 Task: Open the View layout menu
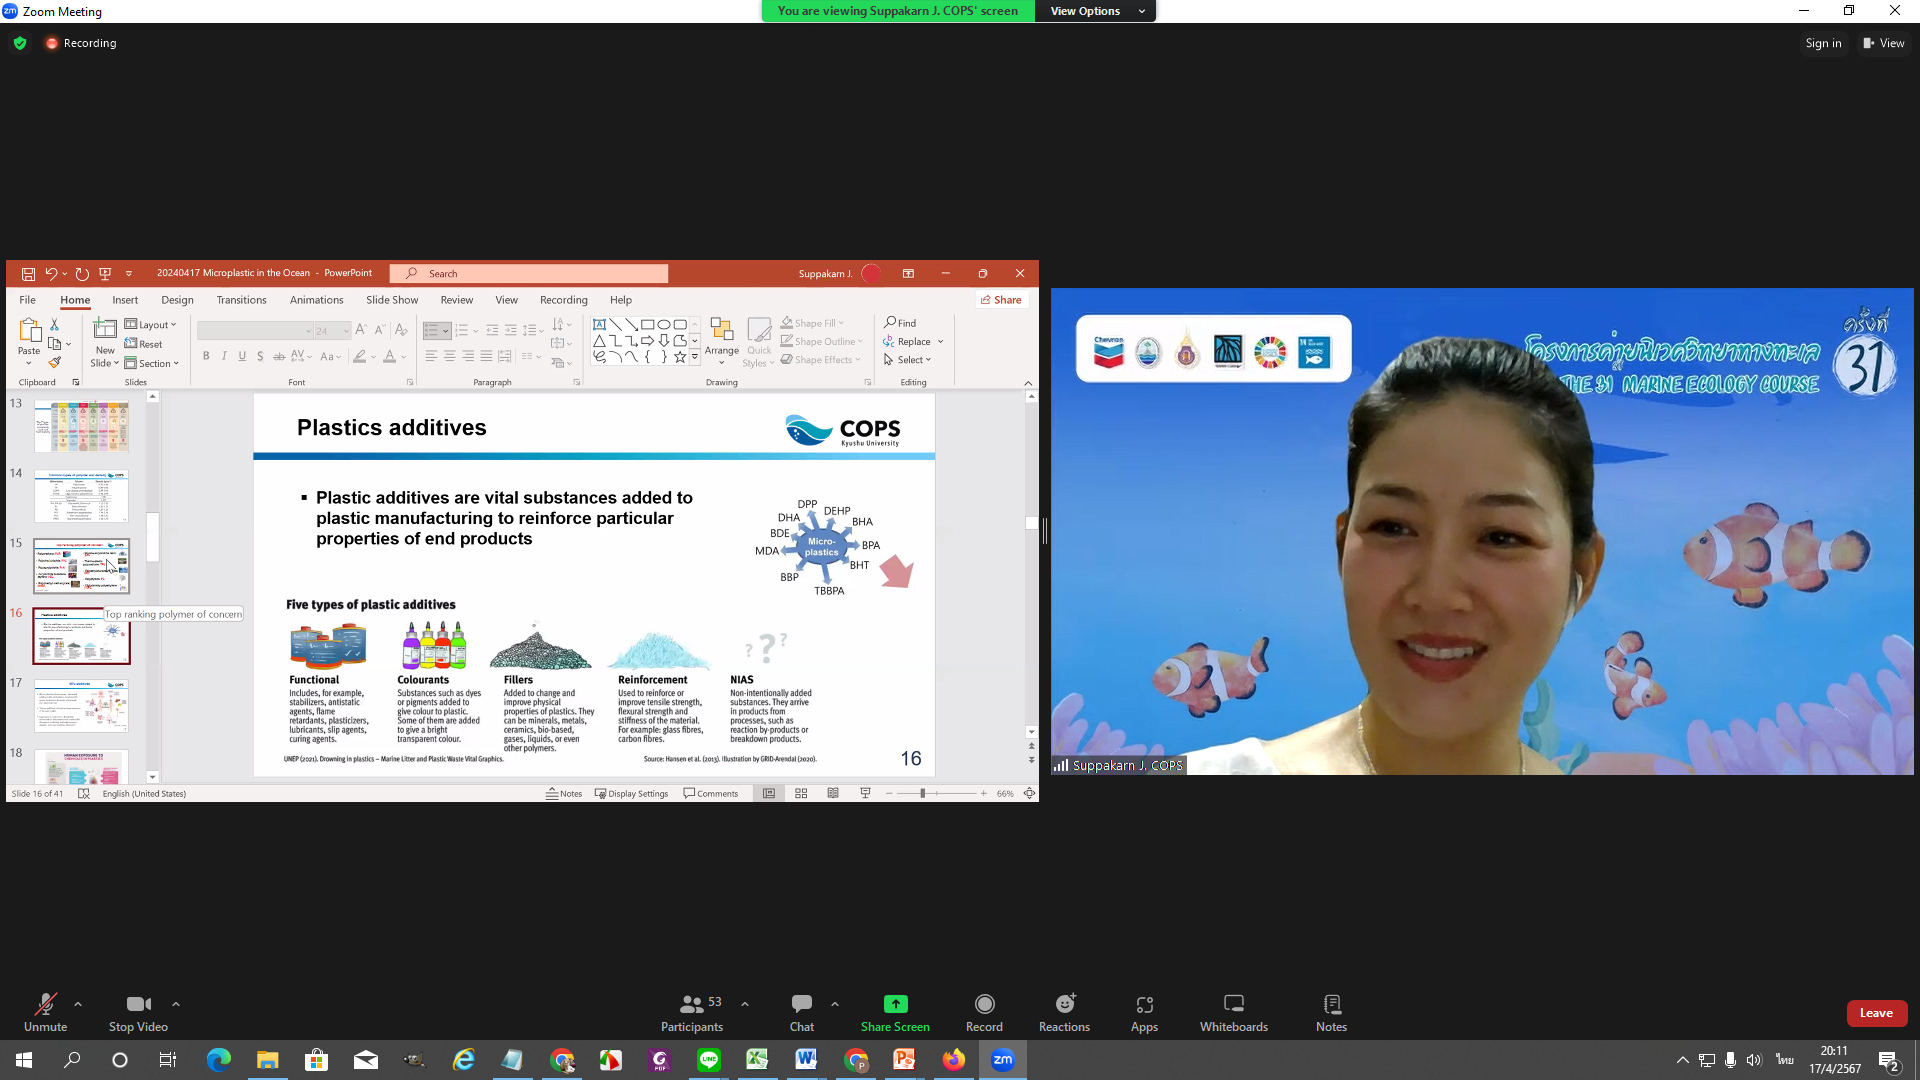[1883, 43]
